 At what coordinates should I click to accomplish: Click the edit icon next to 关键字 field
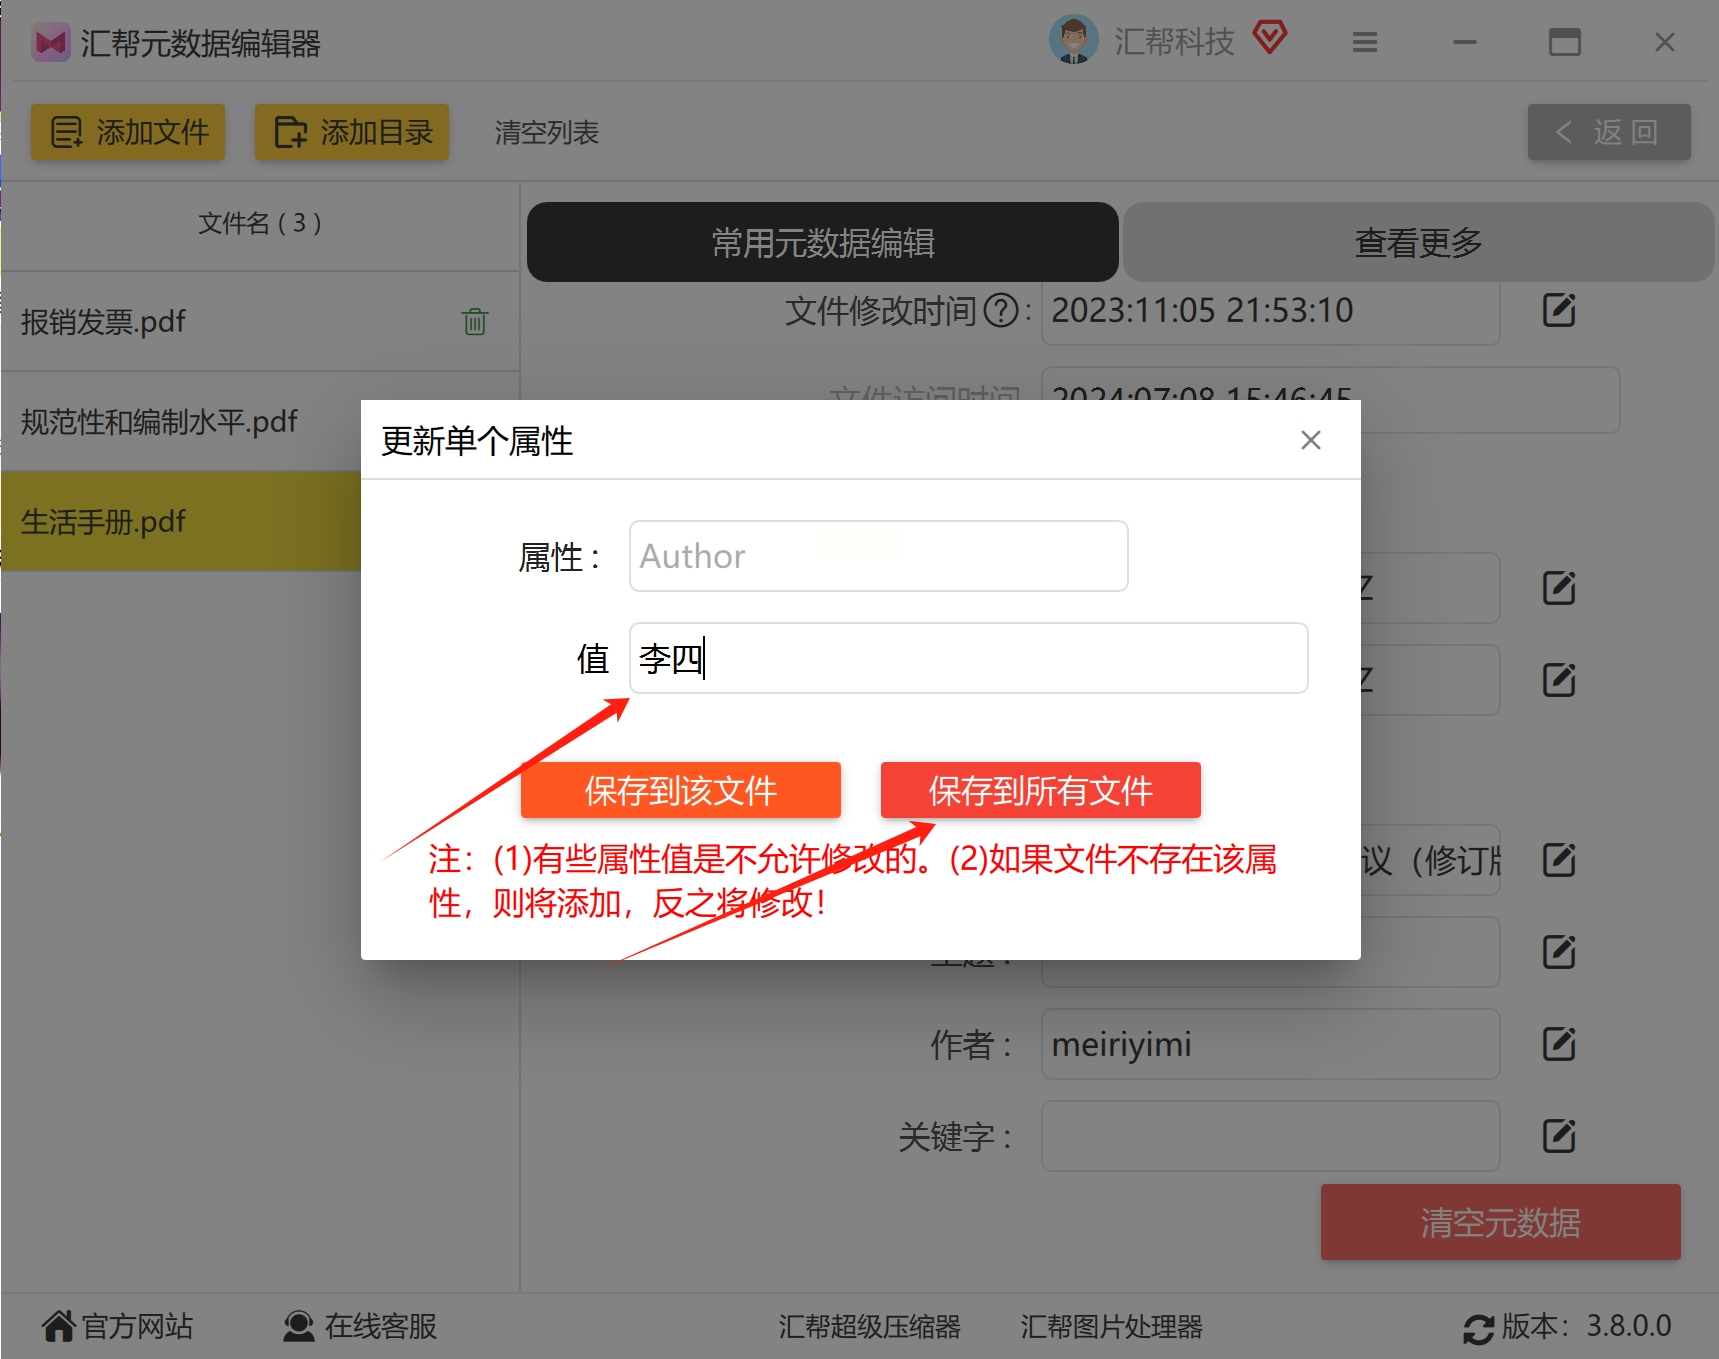click(1559, 1136)
